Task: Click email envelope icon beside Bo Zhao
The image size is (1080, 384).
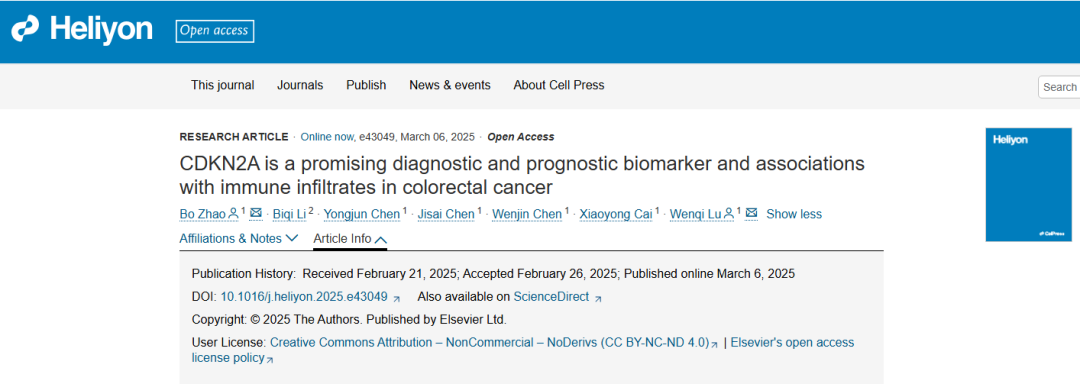Action: (256, 213)
